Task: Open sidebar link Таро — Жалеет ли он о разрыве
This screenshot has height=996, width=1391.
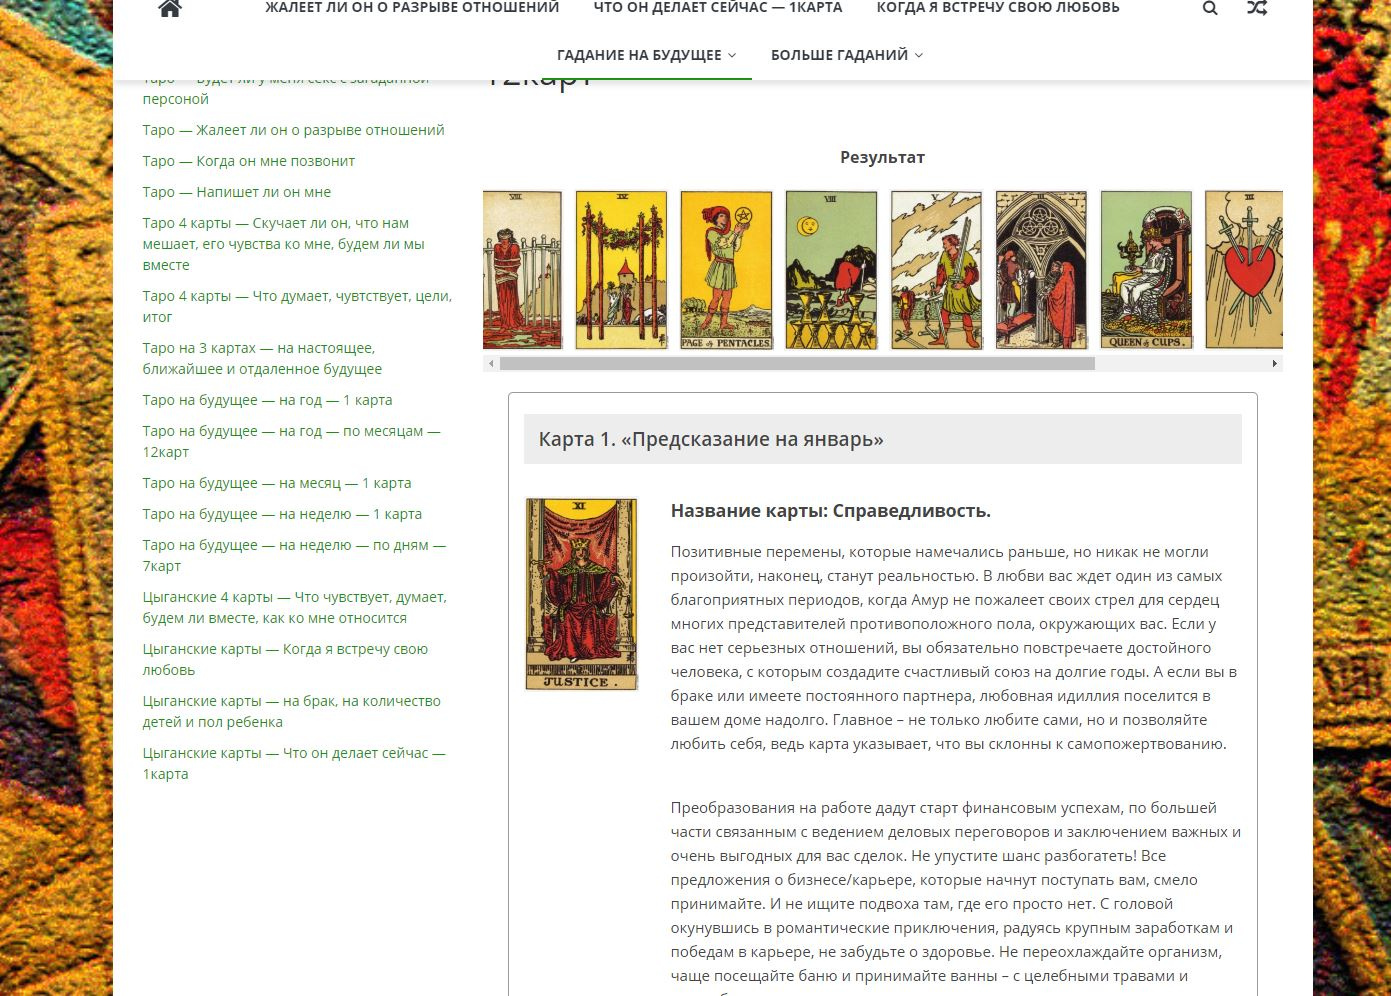Action: [293, 130]
